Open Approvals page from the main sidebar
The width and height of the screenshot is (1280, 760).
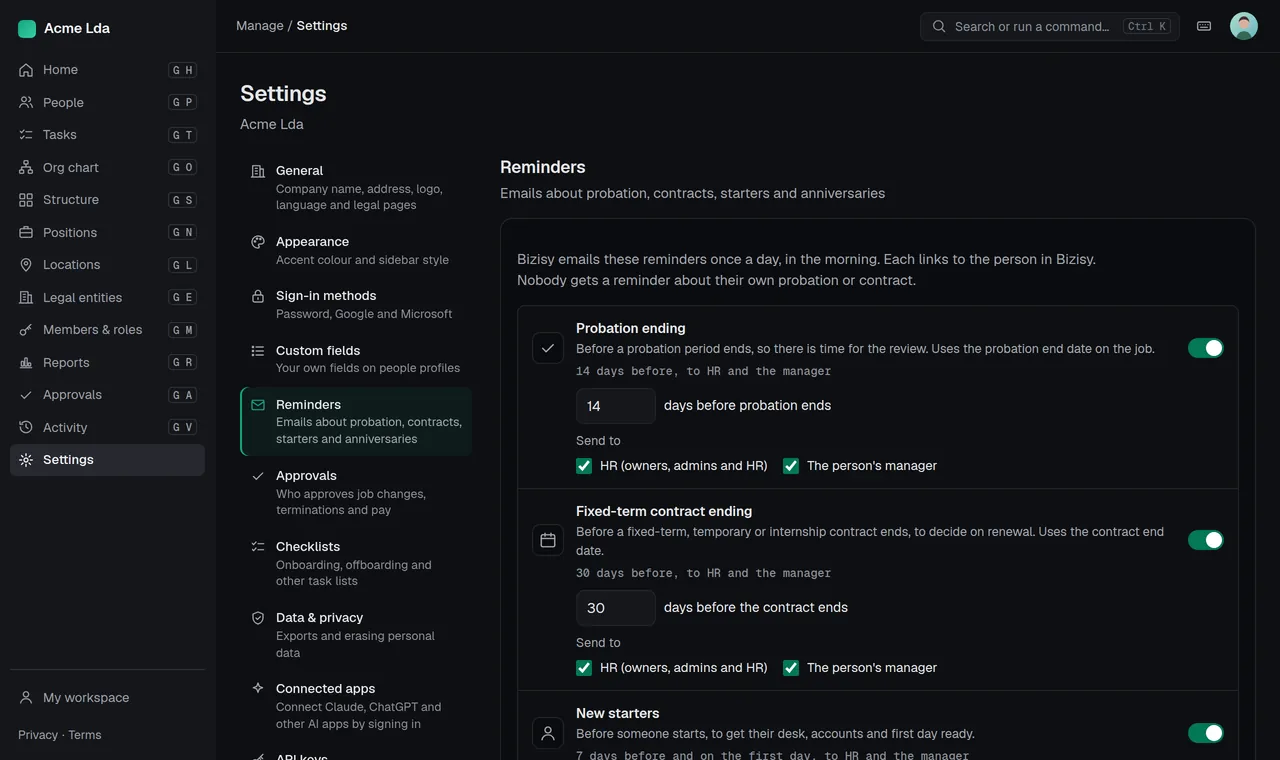click(x=107, y=395)
